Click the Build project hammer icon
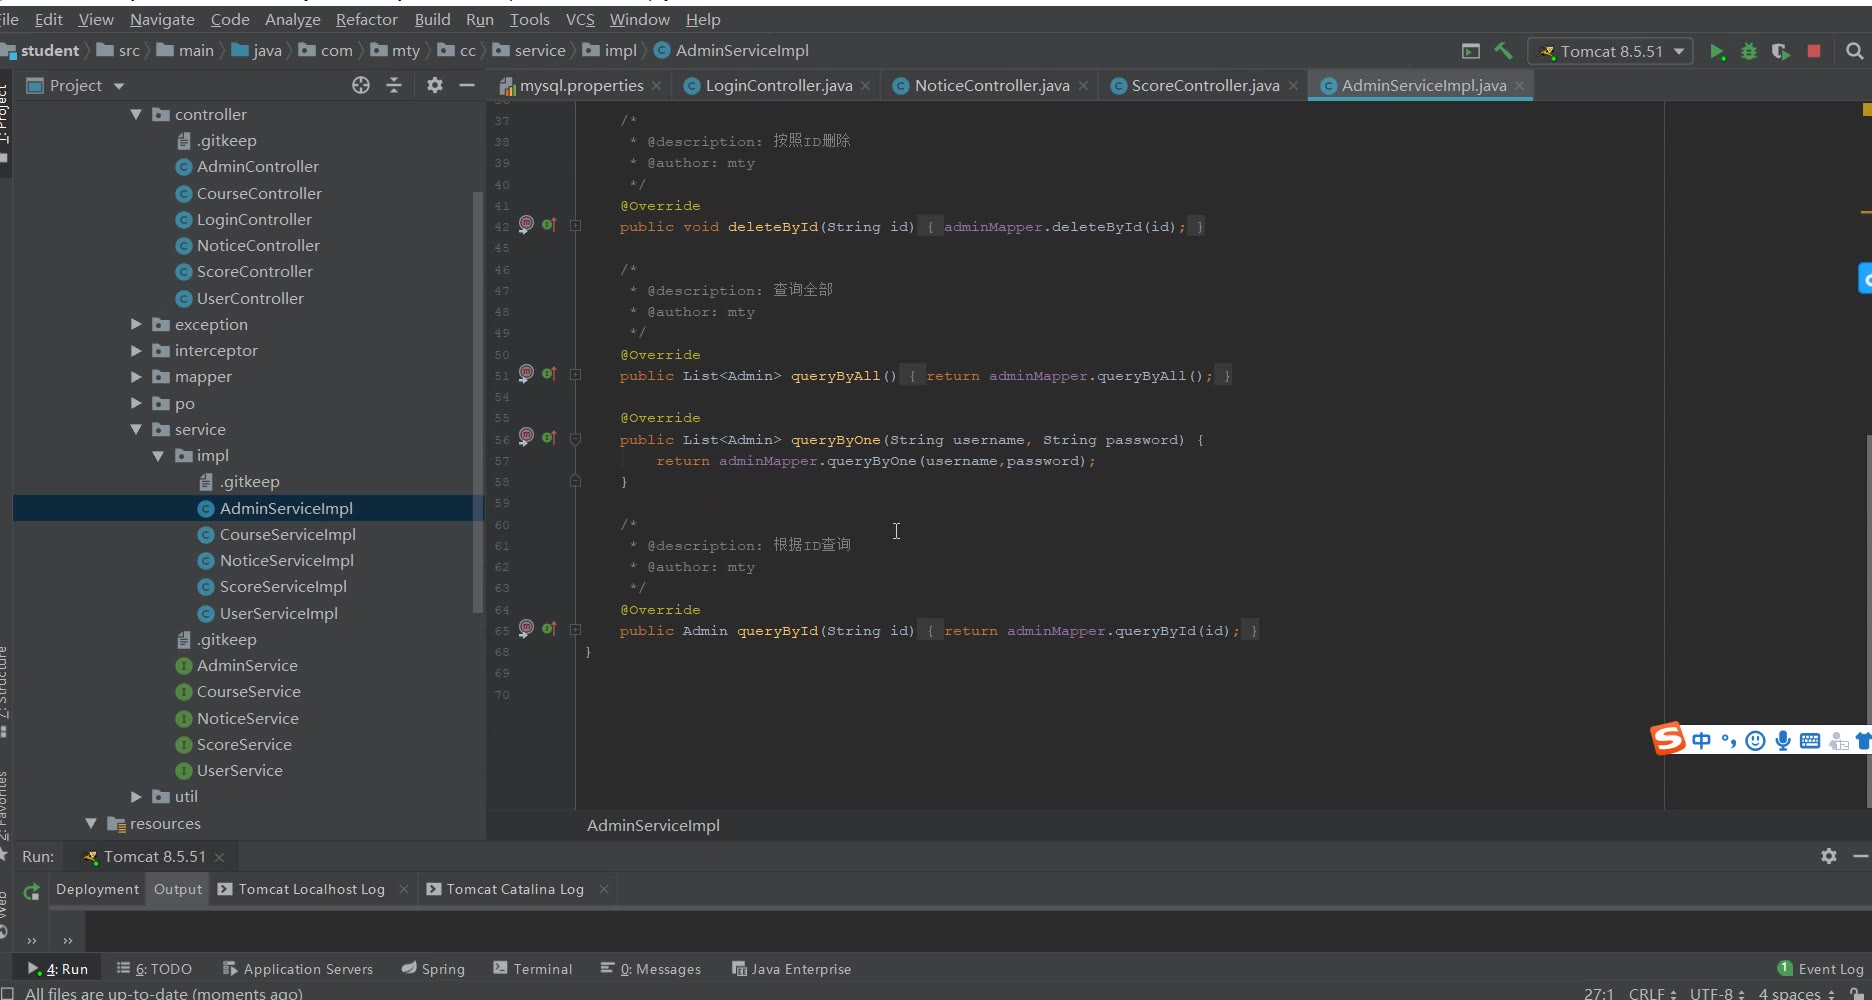Viewport: 1872px width, 1000px height. pos(1503,51)
